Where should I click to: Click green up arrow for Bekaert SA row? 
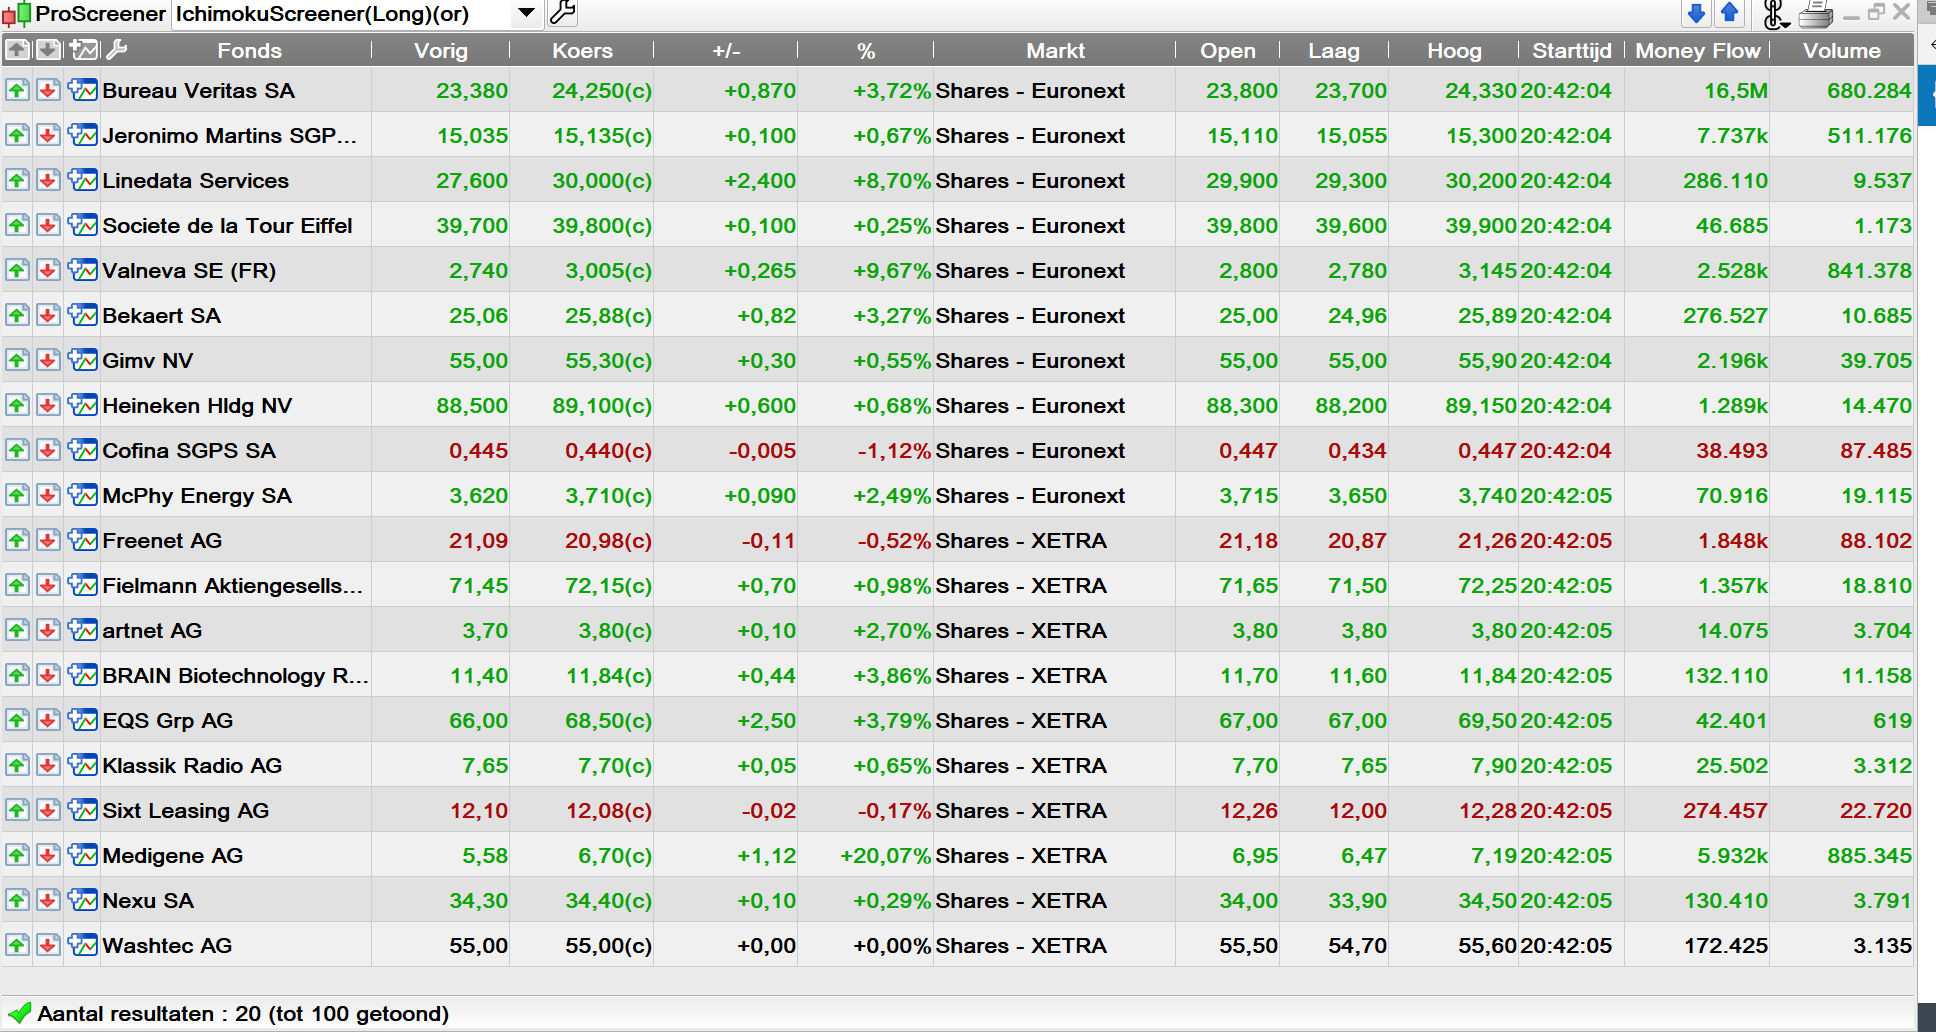pos(17,315)
